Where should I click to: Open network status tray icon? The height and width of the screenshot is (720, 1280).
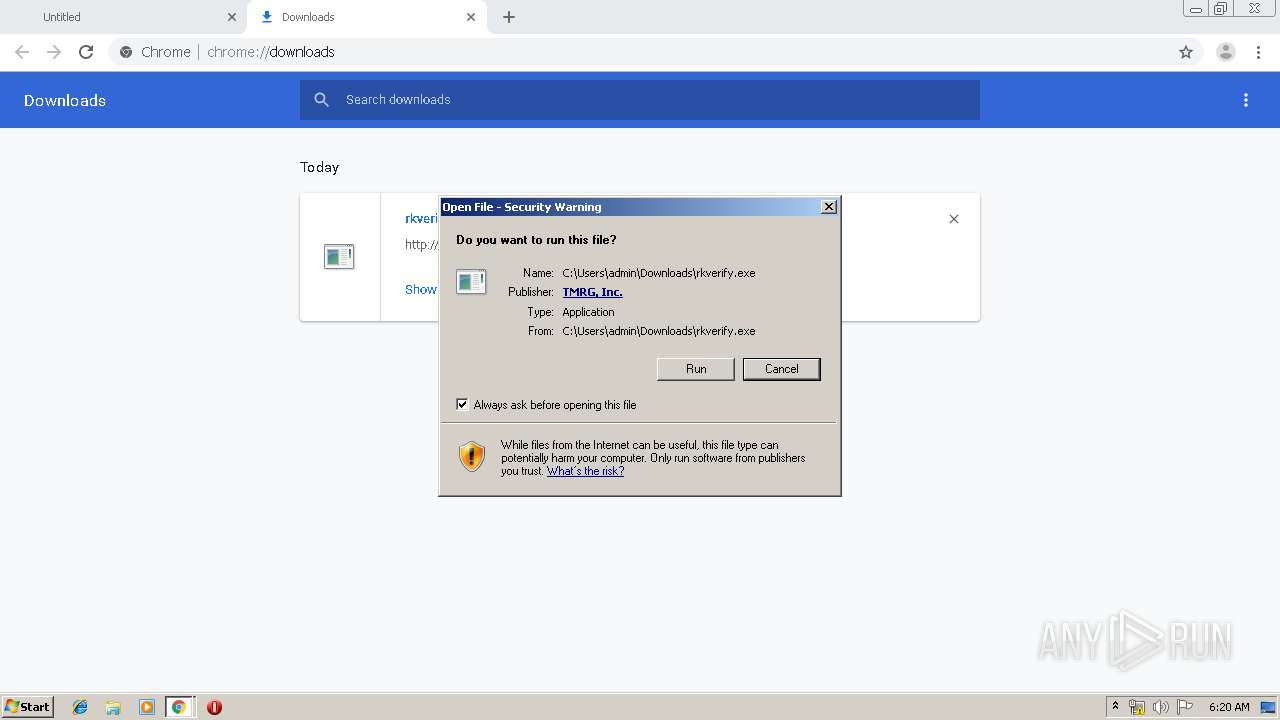pyautogui.click(x=1137, y=707)
